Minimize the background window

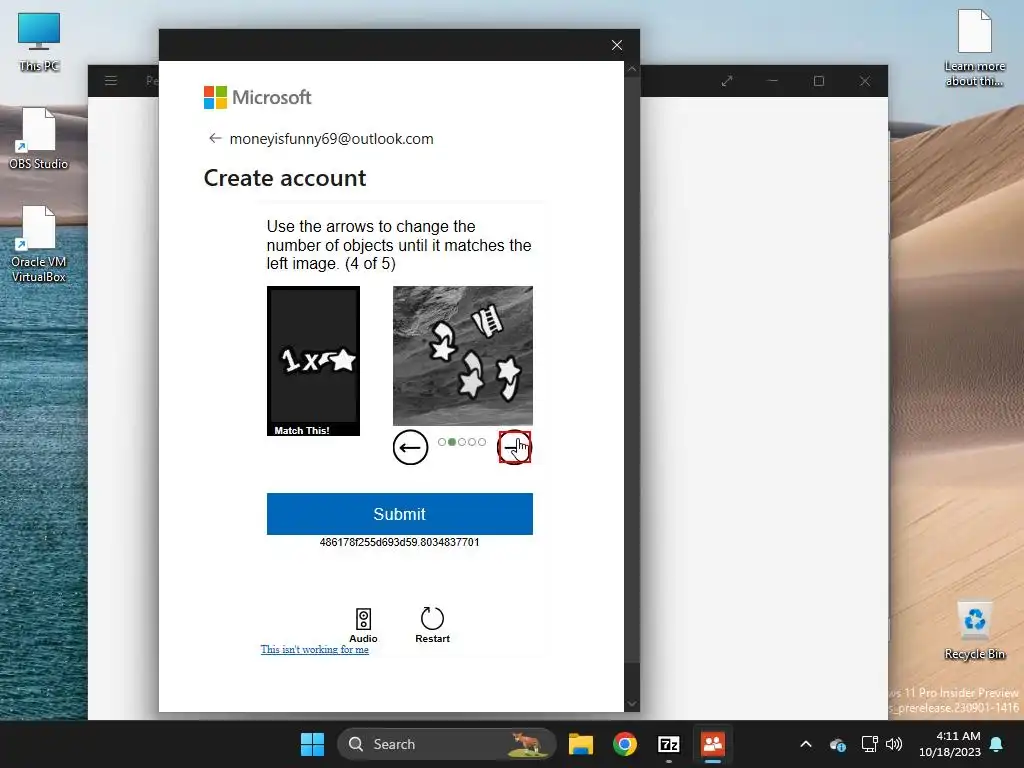coord(773,81)
